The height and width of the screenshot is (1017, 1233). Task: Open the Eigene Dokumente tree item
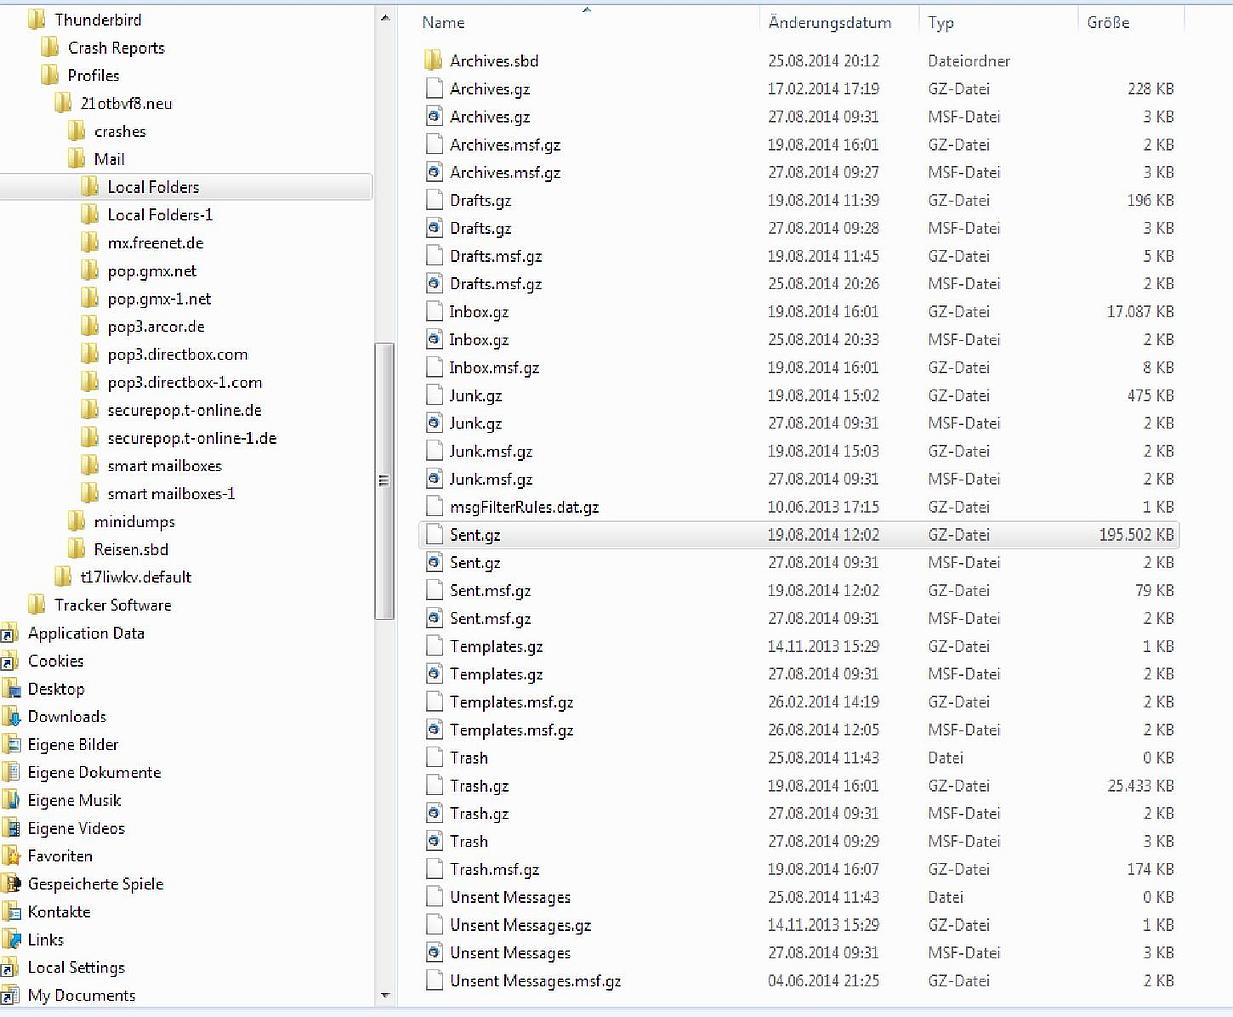[x=94, y=772]
